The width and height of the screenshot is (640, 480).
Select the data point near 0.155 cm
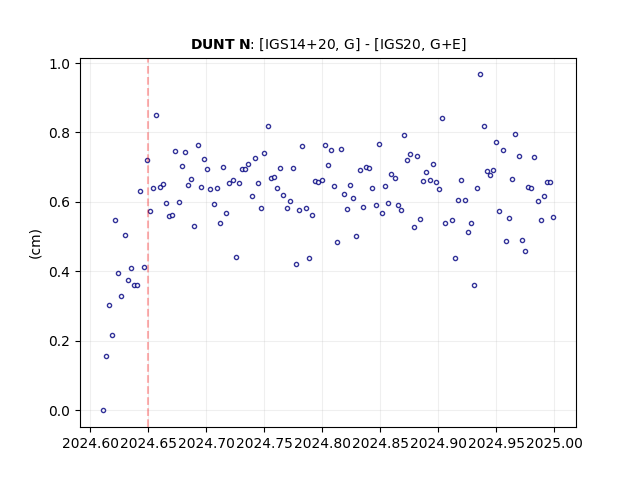click(x=107, y=357)
